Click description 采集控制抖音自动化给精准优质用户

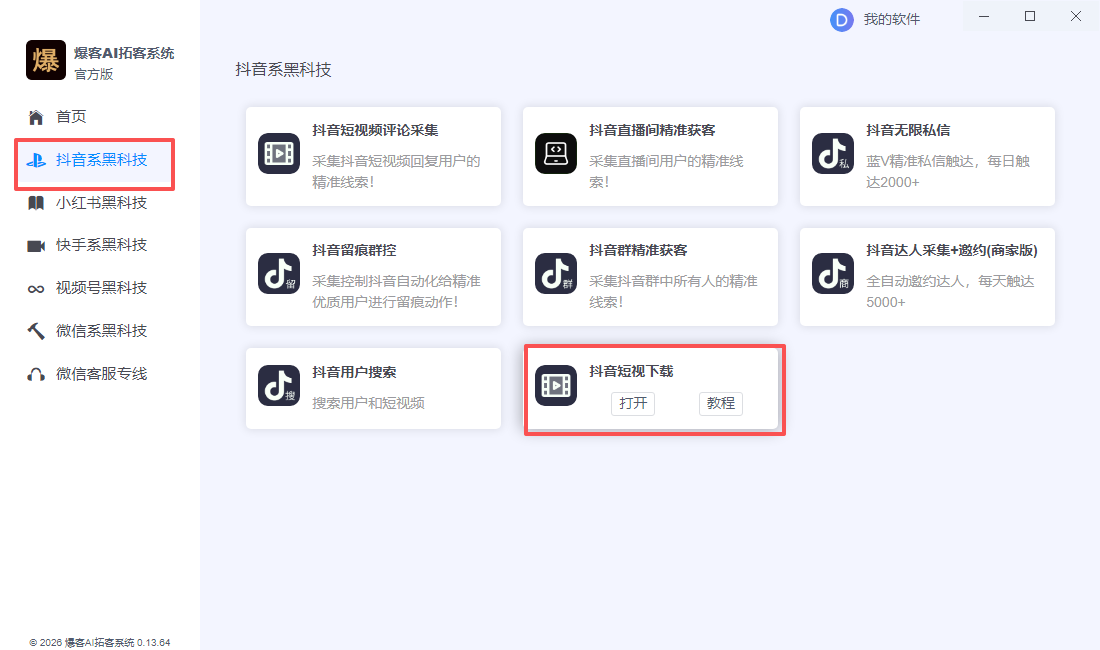click(x=396, y=292)
